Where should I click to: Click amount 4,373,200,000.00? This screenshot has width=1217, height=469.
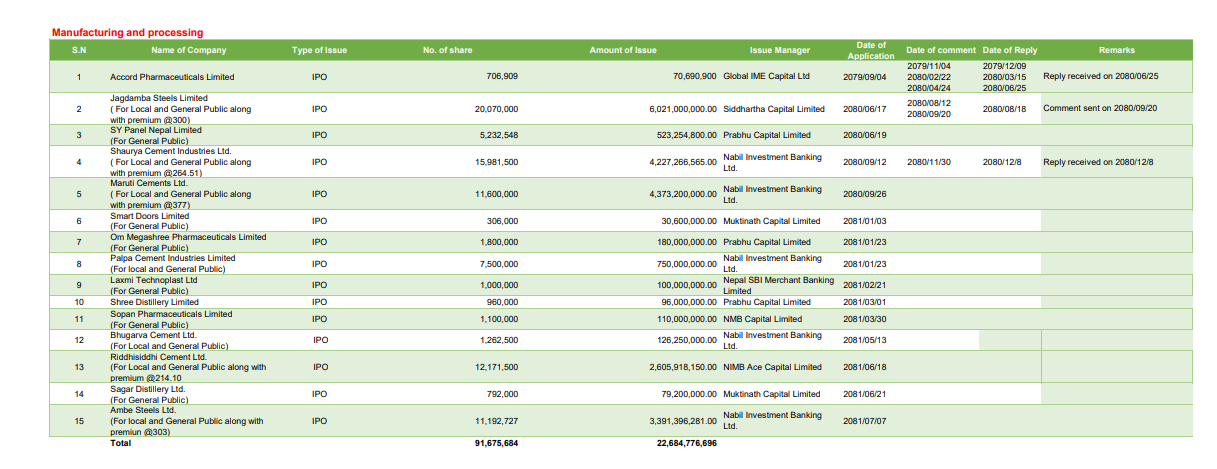(683, 194)
